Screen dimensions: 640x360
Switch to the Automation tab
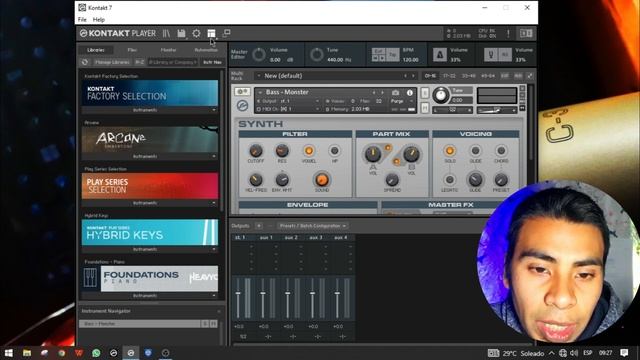[206, 50]
